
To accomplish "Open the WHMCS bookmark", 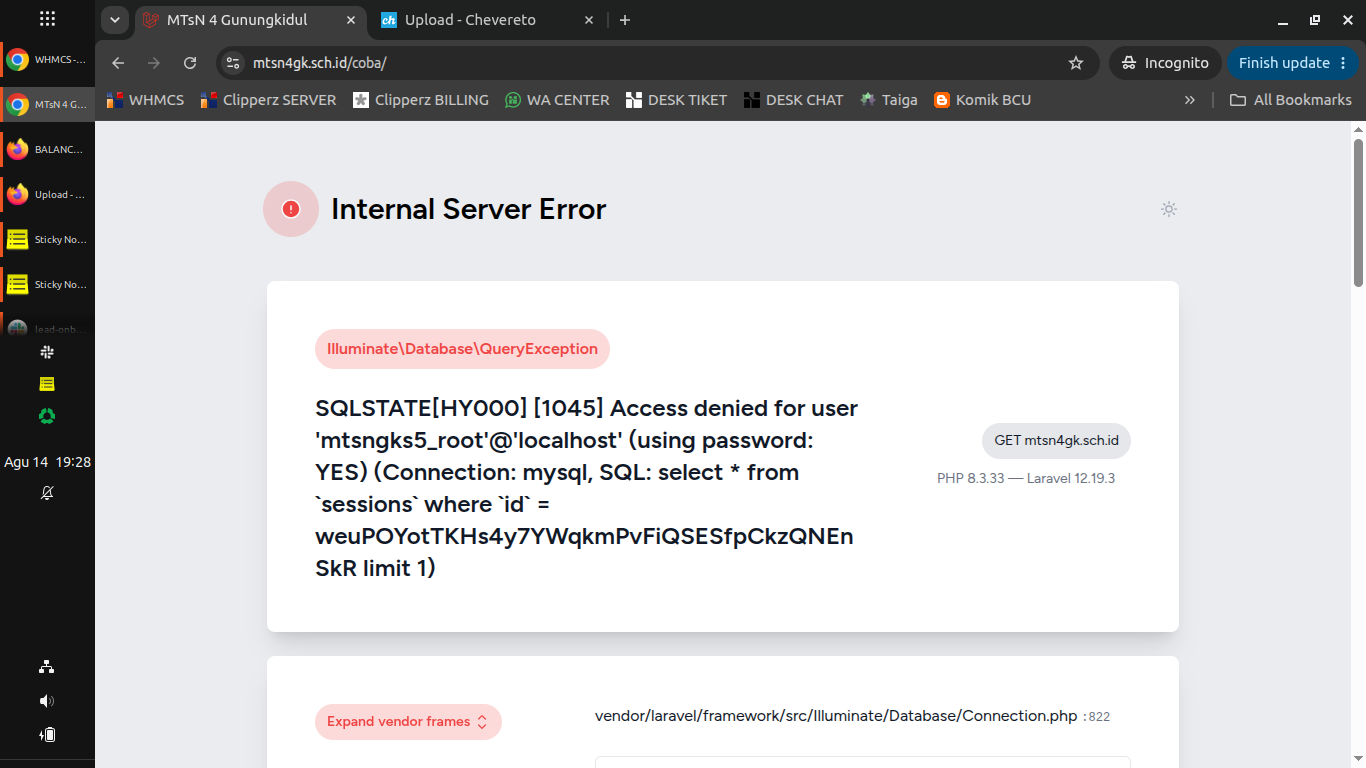I will pos(146,100).
